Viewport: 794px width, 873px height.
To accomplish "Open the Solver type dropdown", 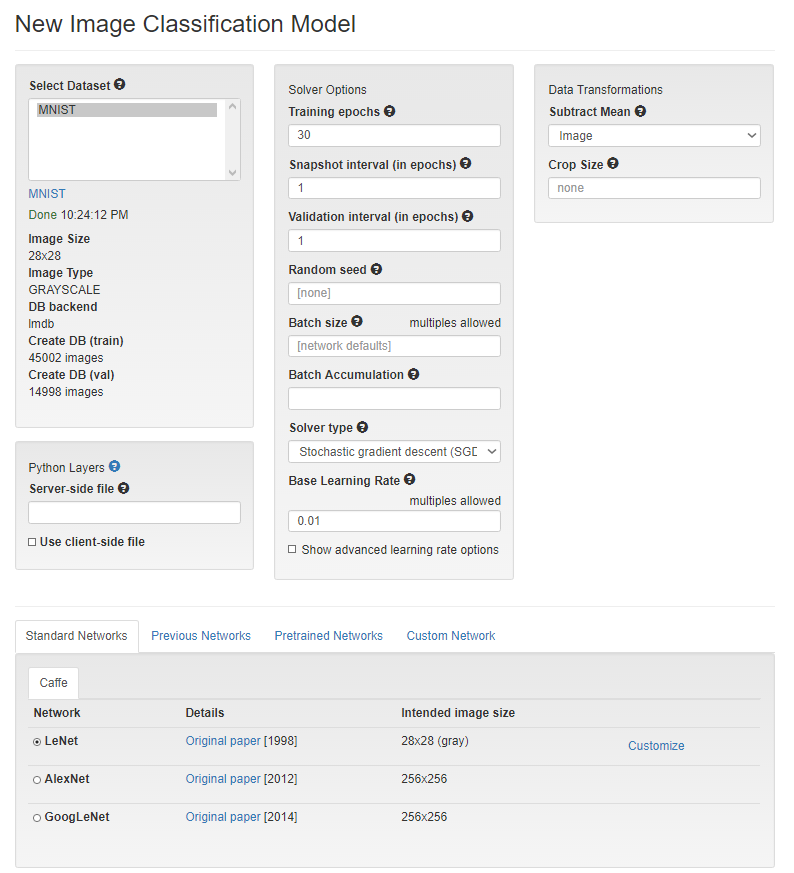I will tap(394, 452).
